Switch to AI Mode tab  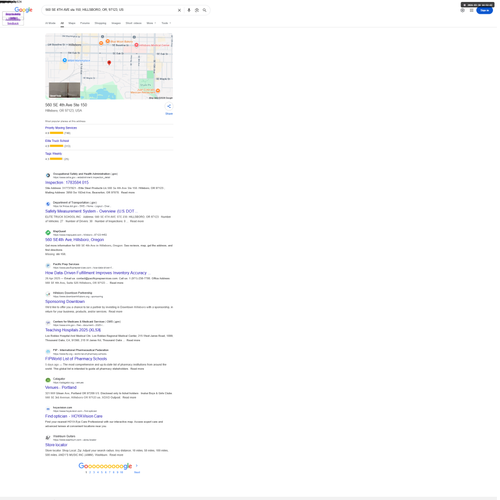click(x=50, y=23)
